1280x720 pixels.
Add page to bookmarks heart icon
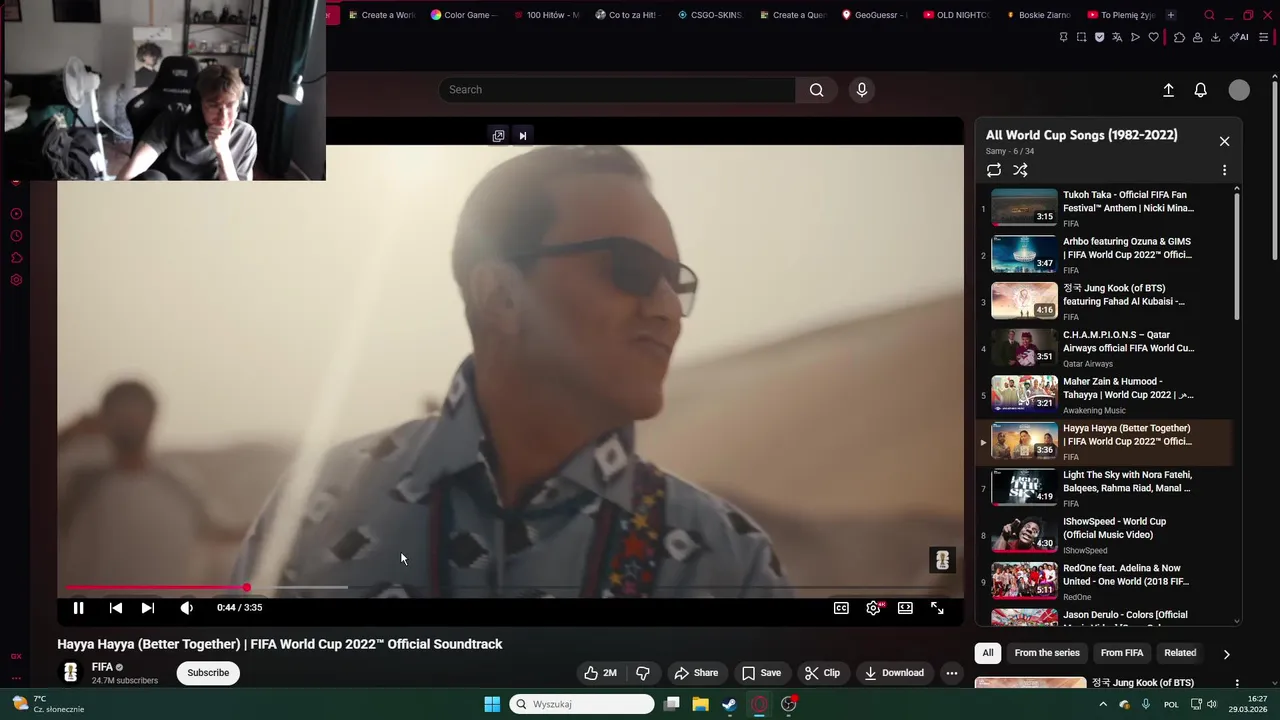coord(1153,37)
